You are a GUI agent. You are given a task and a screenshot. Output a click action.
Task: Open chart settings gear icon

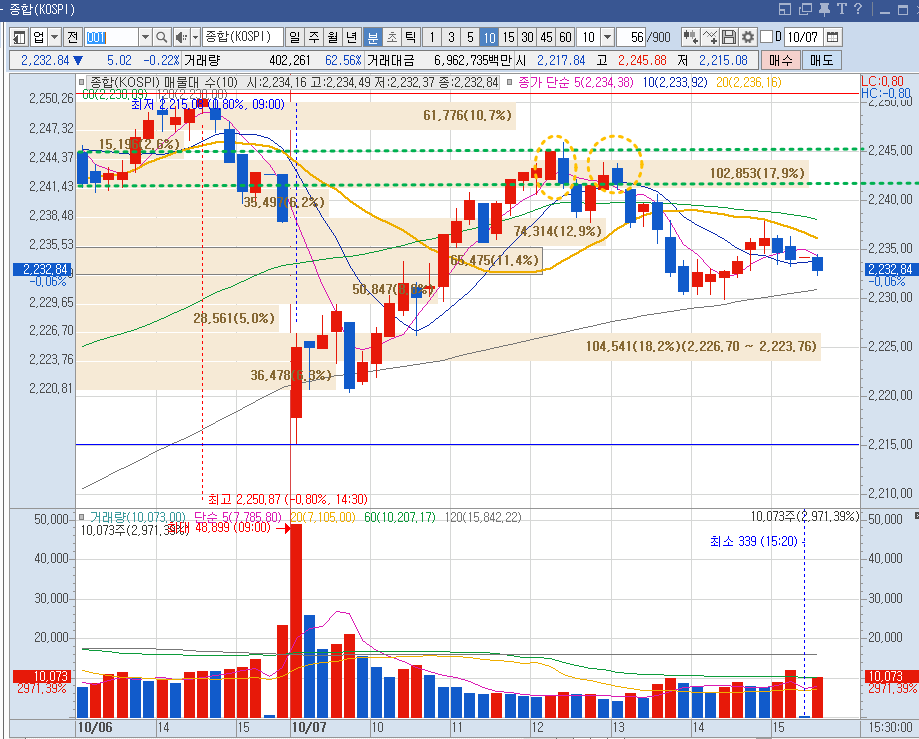[747, 38]
